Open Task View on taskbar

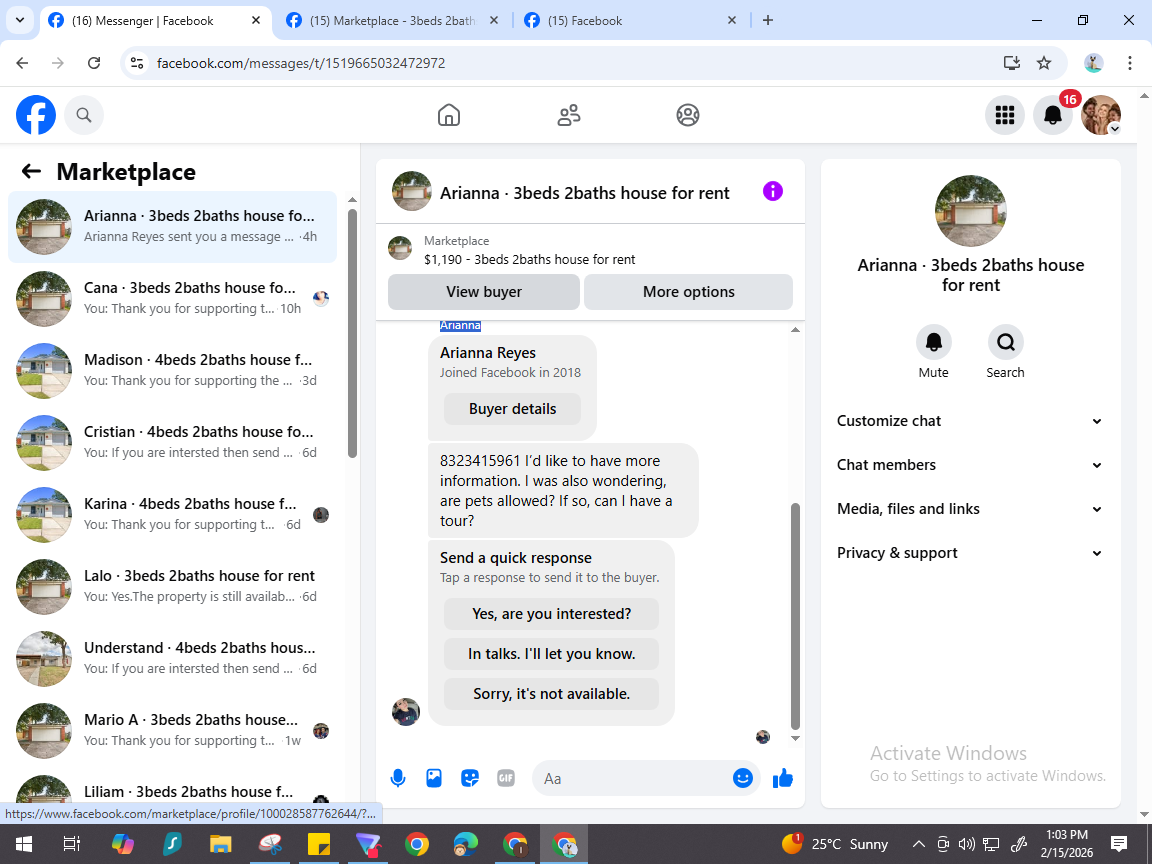click(71, 844)
